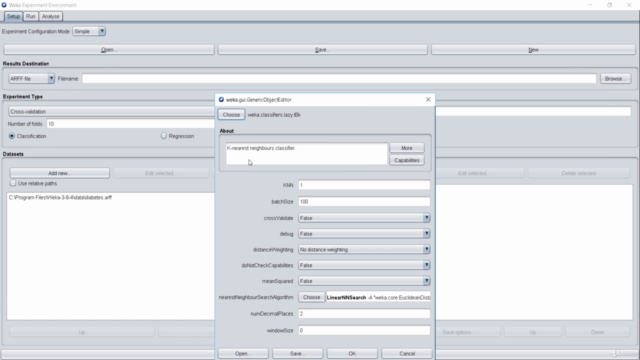Open the distanceWeighting dropdown

pyautogui.click(x=364, y=249)
